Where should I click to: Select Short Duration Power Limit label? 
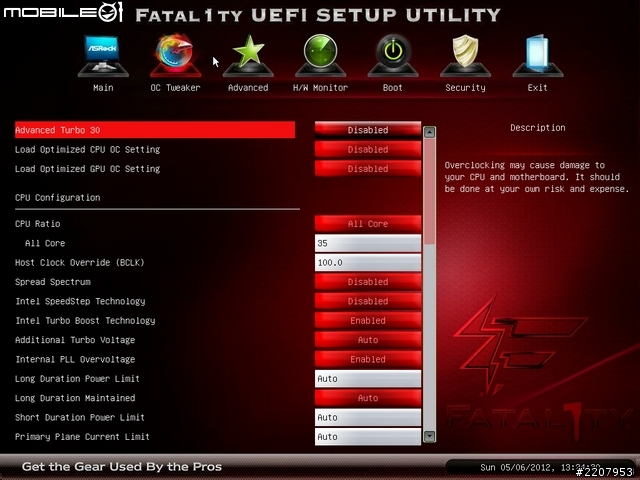(x=80, y=418)
